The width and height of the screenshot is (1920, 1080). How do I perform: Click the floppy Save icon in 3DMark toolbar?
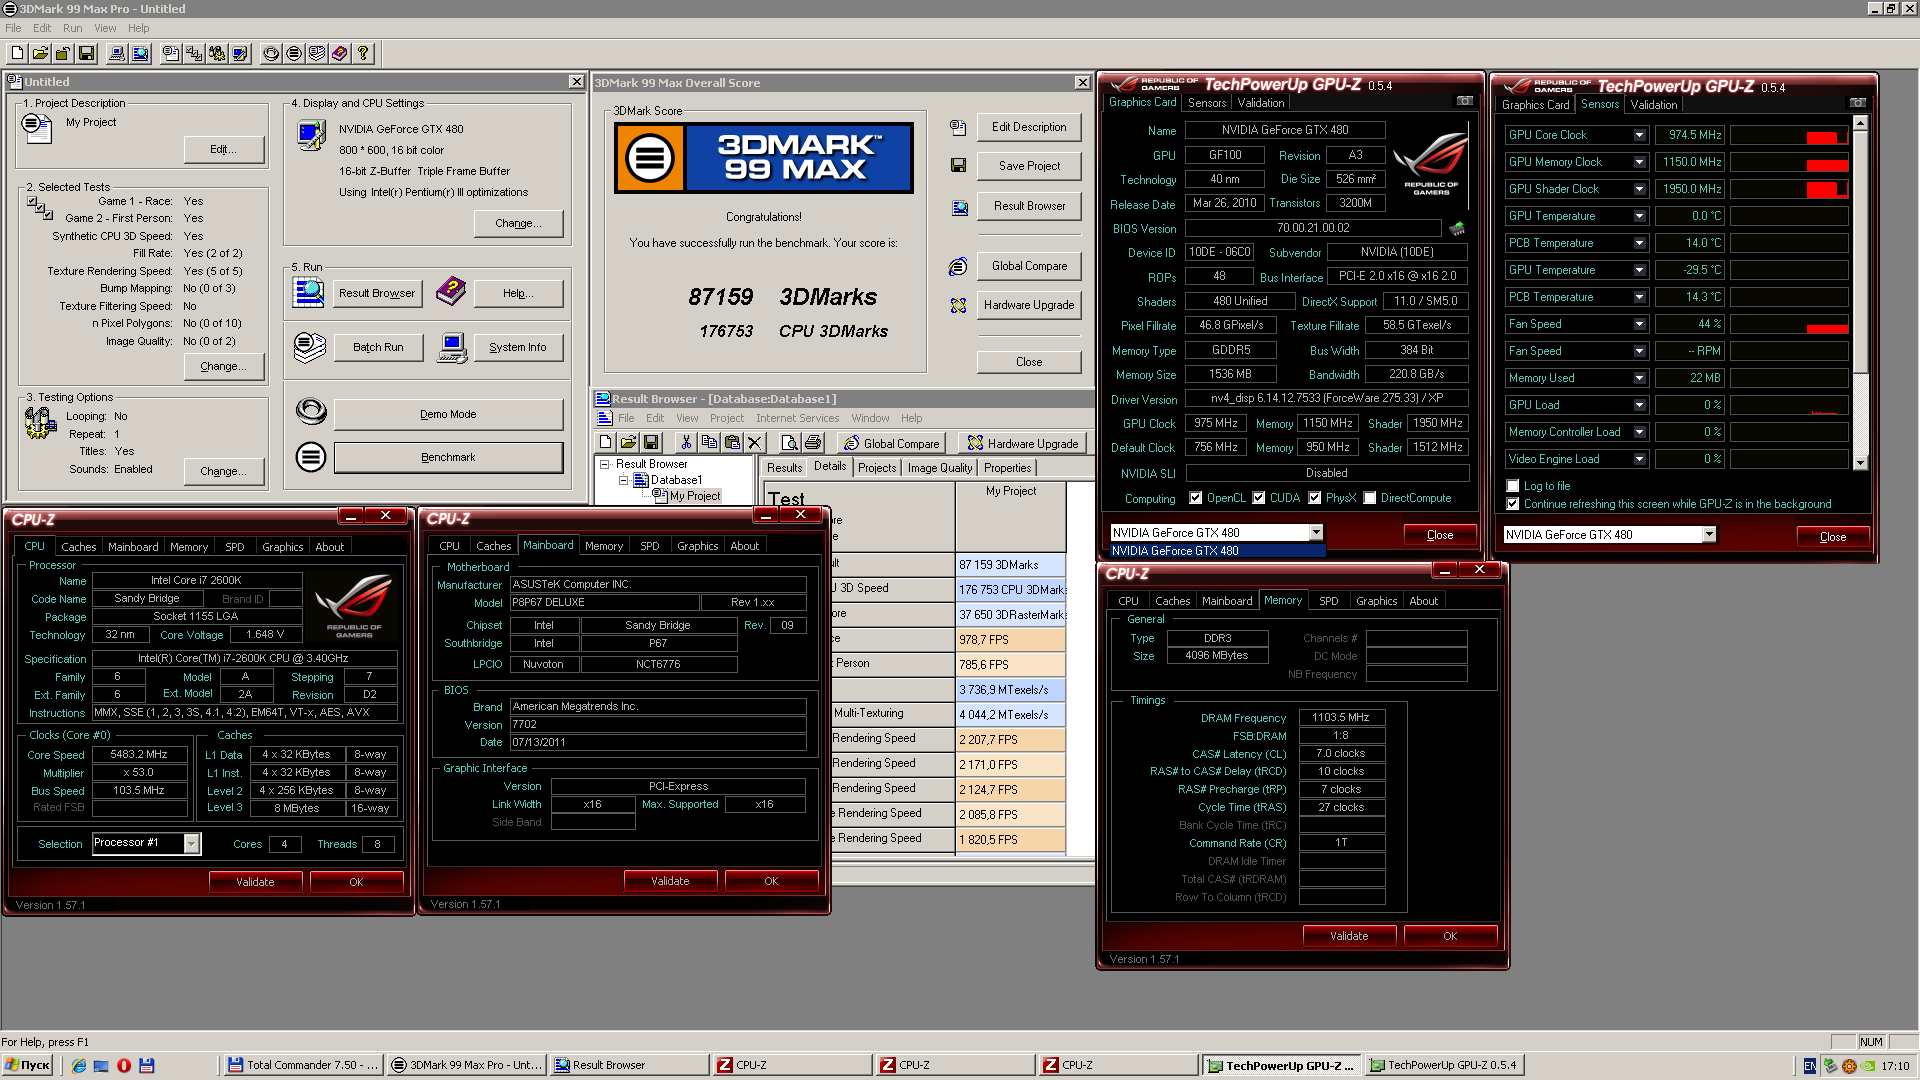86,54
